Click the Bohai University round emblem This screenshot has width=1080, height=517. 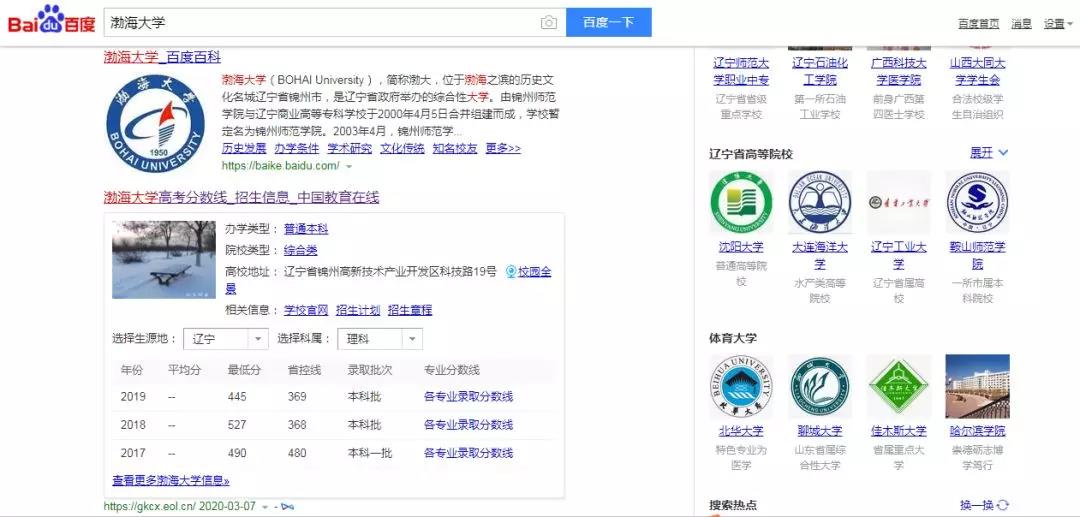pyautogui.click(x=156, y=123)
